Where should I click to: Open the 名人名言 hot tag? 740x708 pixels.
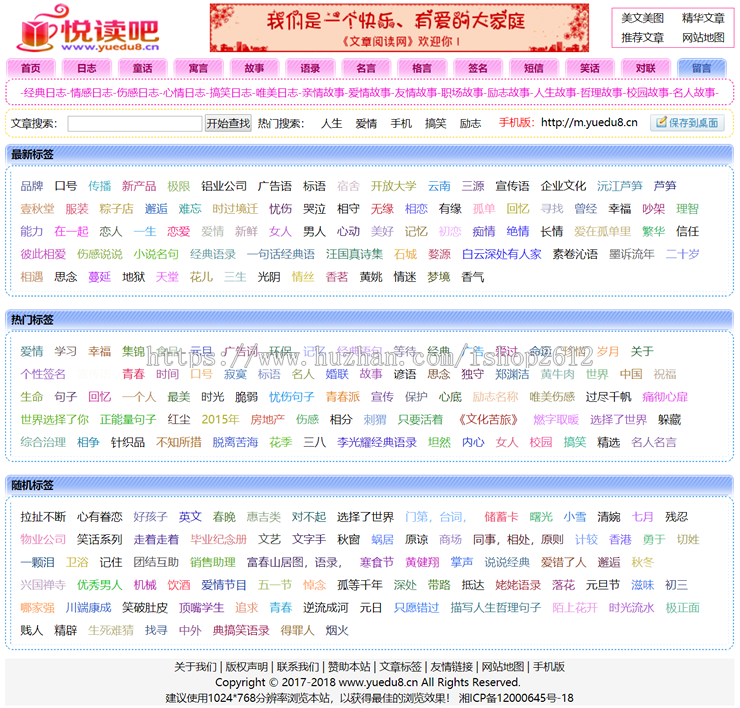(654, 442)
